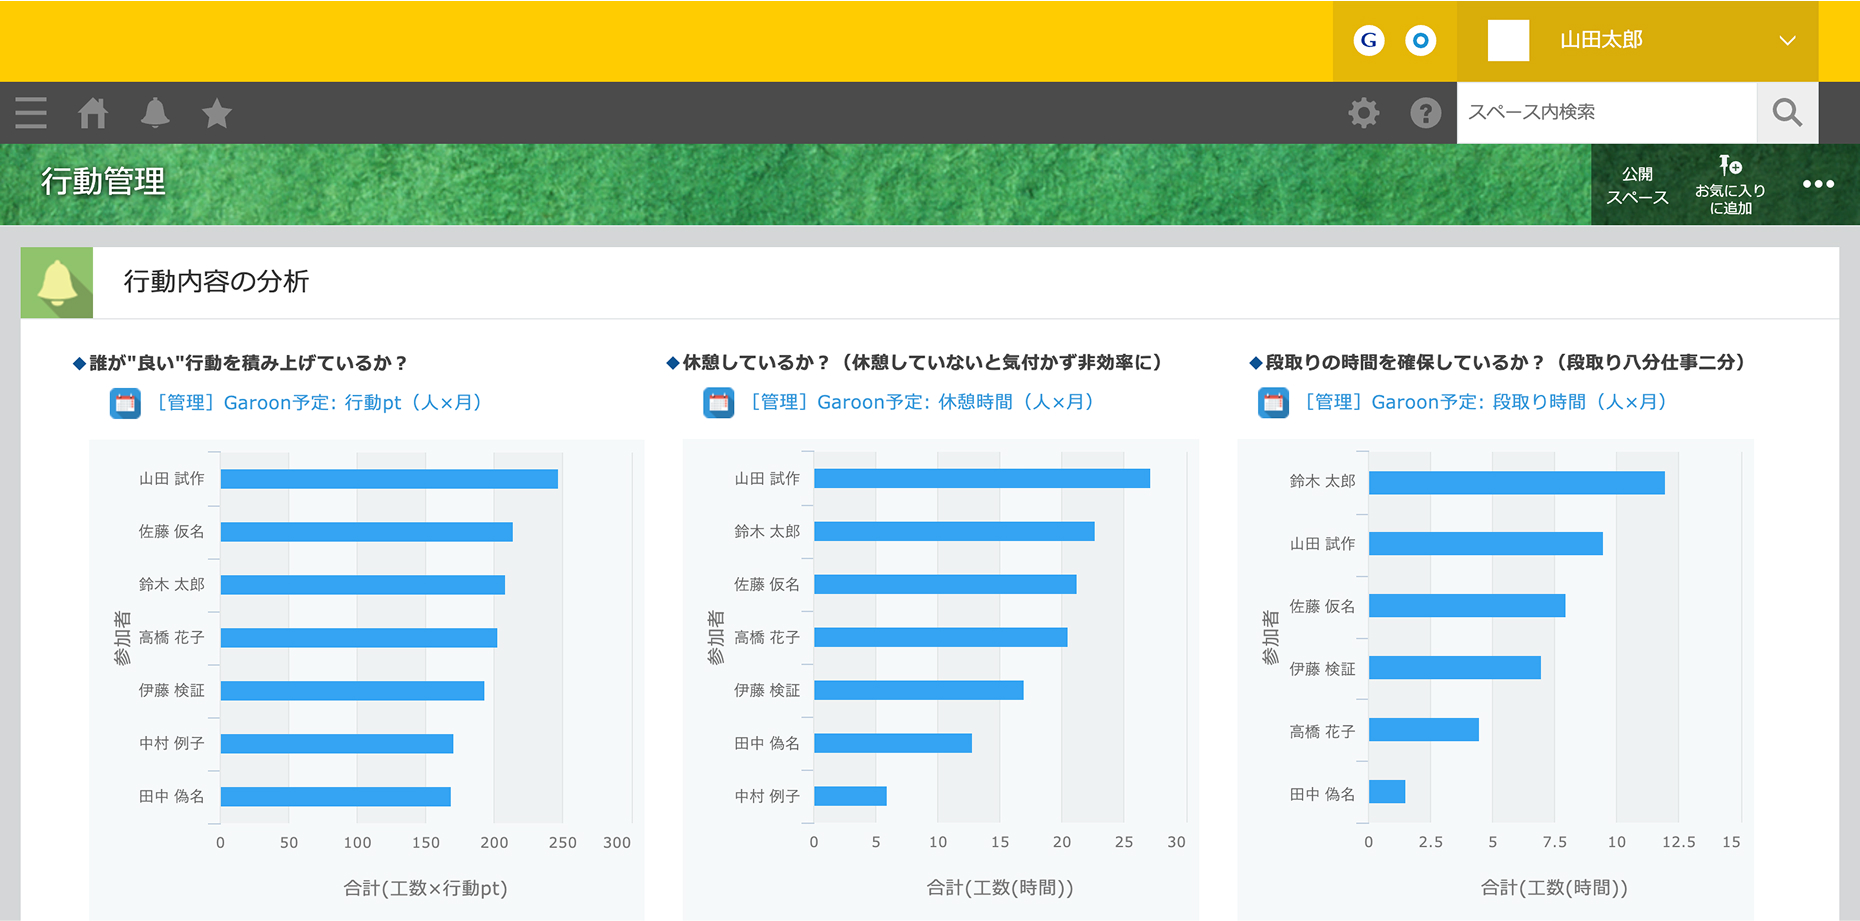
Task: Expand the 山田太郎 user dropdown
Action: (1787, 41)
